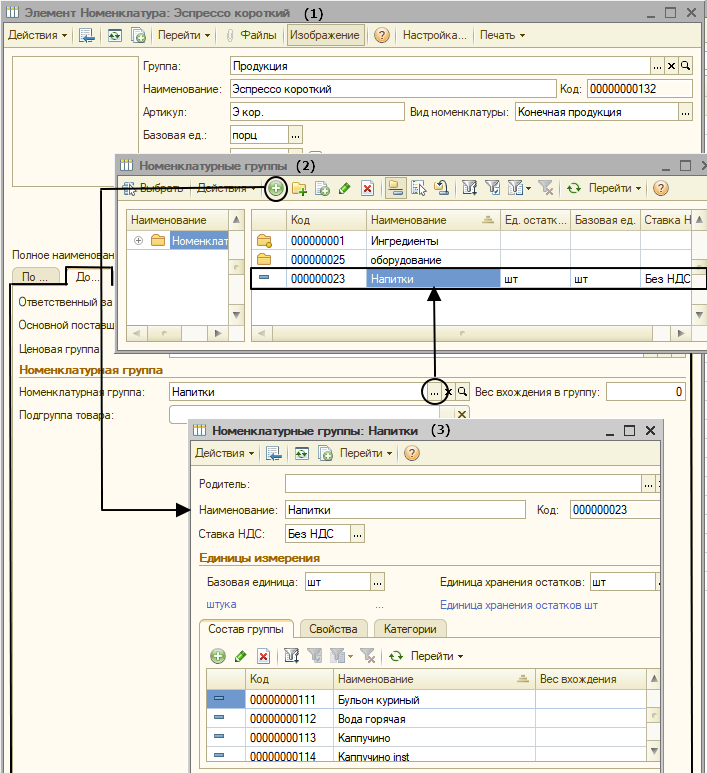
Task: Switch to Свойства tab
Action: (x=333, y=629)
